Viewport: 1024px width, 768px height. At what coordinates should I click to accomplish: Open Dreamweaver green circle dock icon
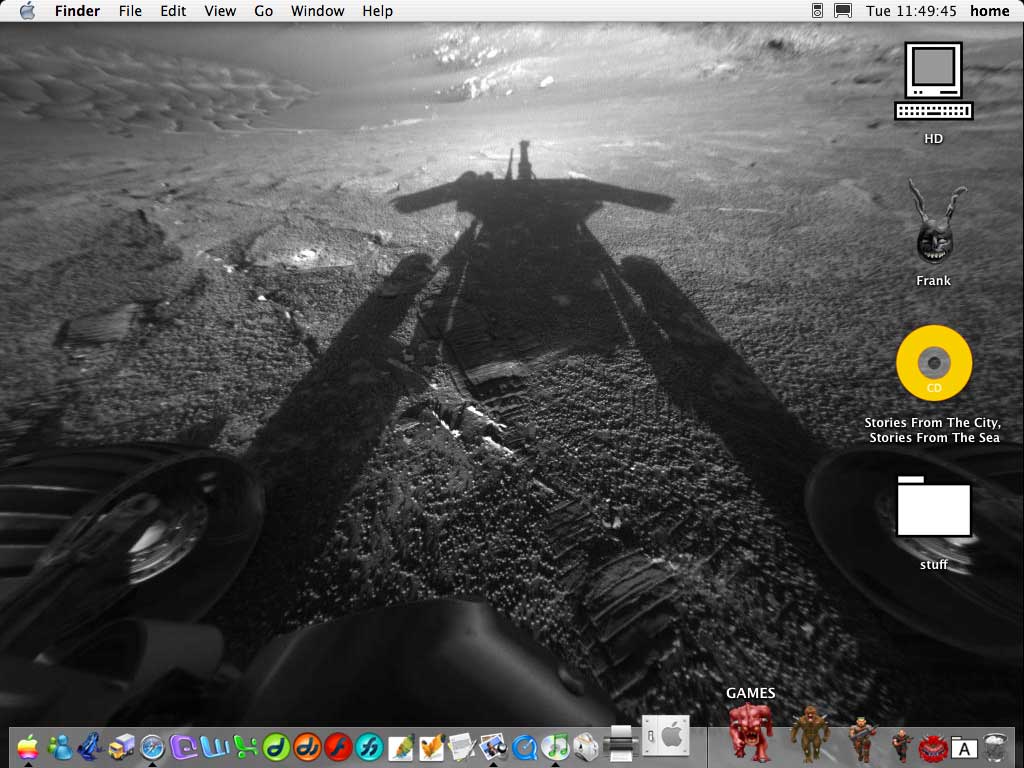(x=276, y=747)
